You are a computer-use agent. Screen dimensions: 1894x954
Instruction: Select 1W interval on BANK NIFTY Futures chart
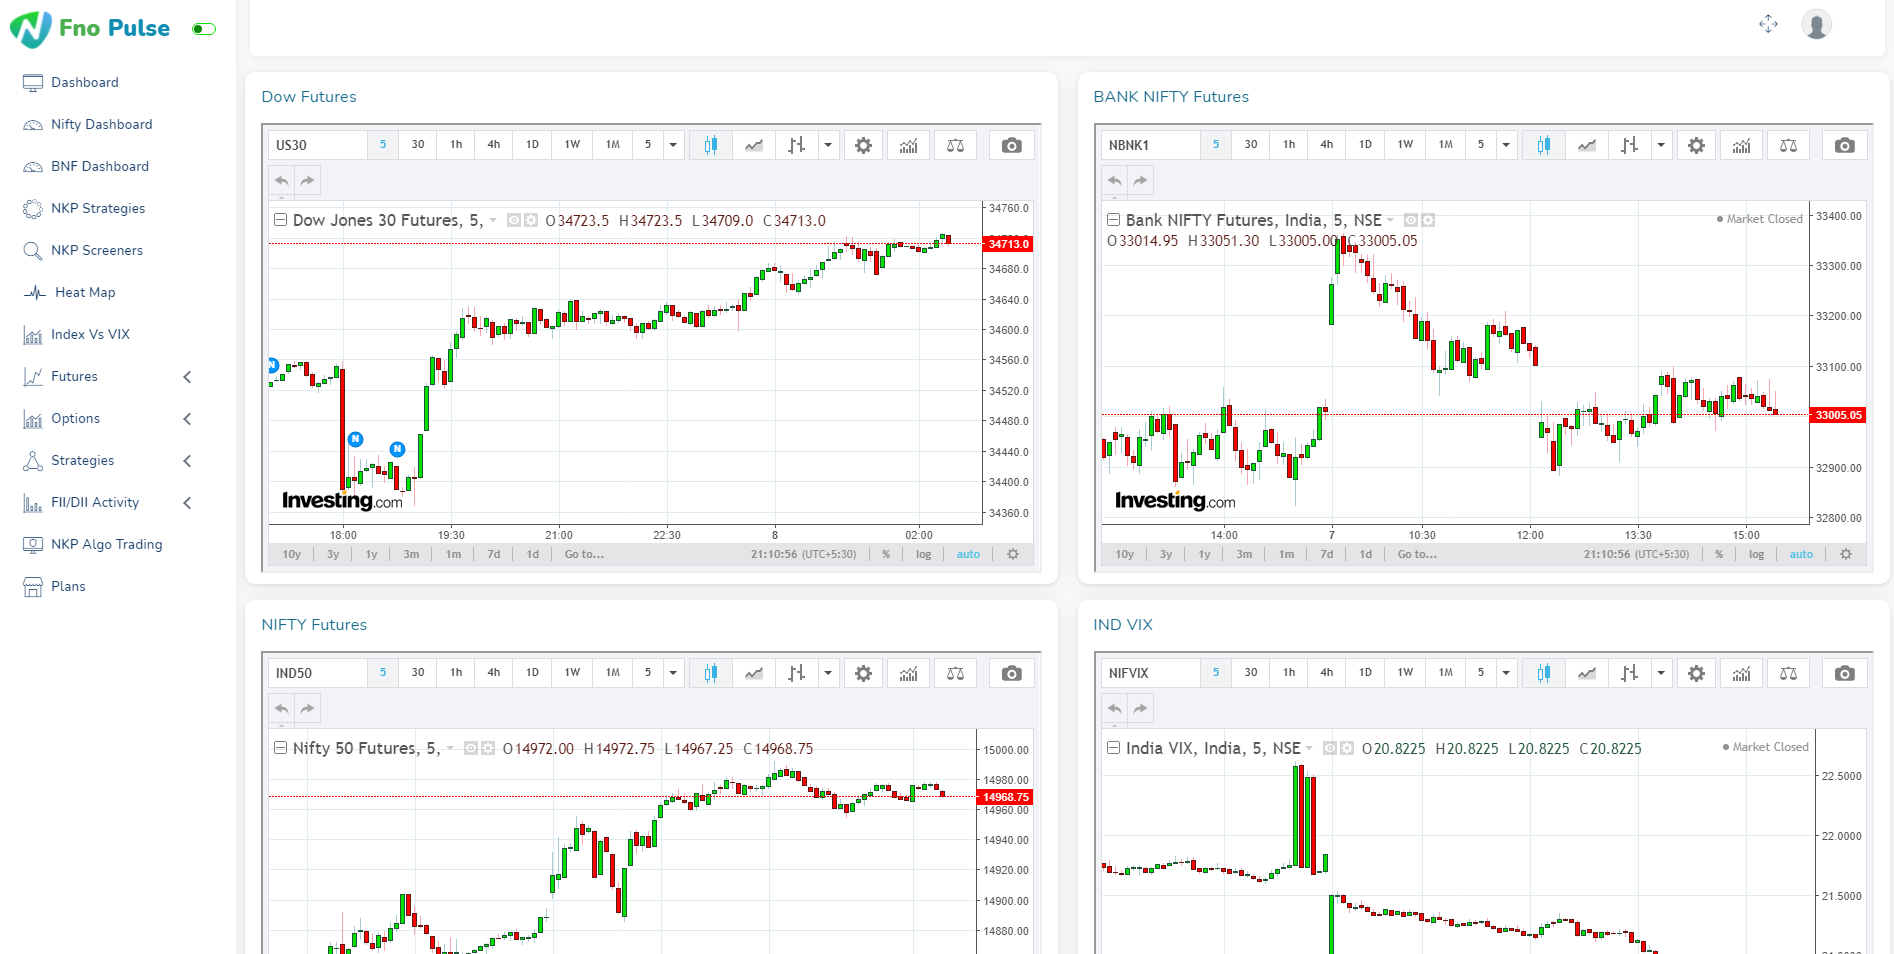pyautogui.click(x=1405, y=145)
